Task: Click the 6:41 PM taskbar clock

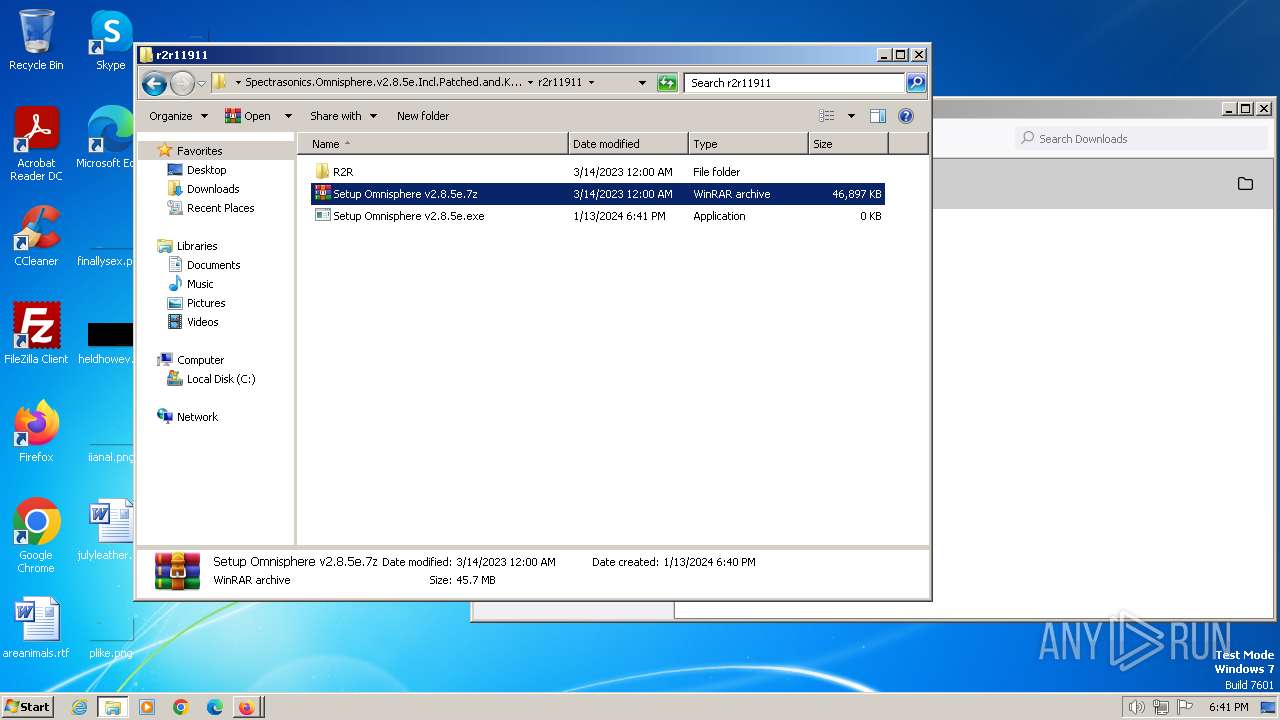Action: [x=1229, y=707]
